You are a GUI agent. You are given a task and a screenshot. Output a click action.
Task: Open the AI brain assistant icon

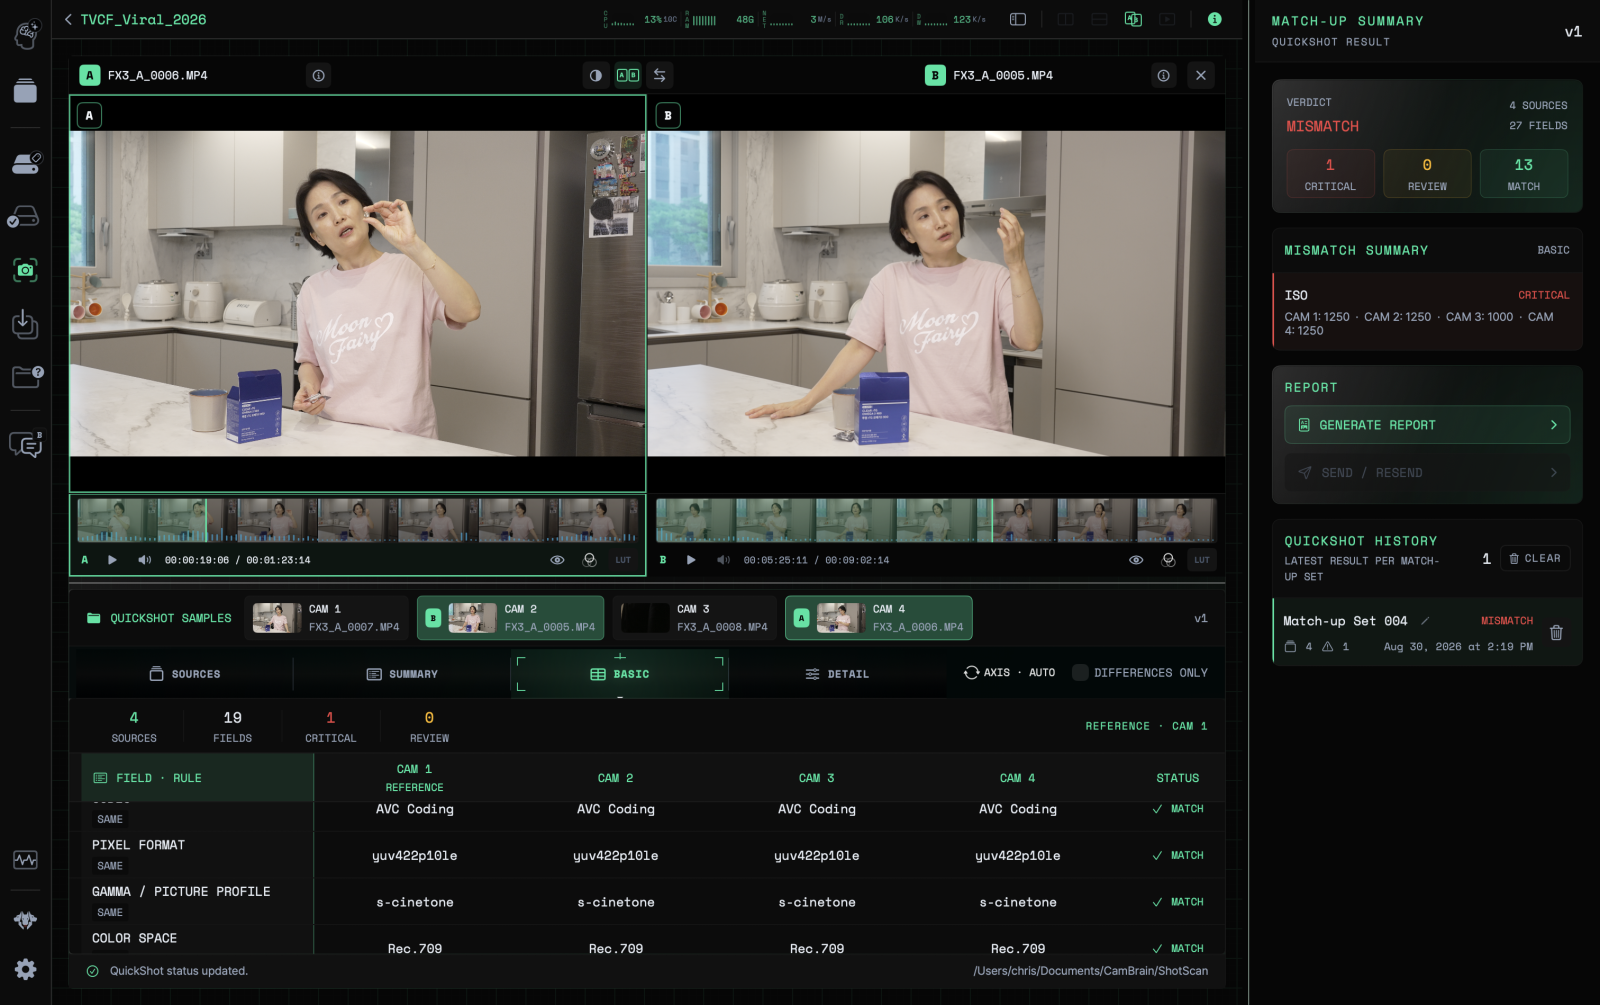tap(26, 33)
